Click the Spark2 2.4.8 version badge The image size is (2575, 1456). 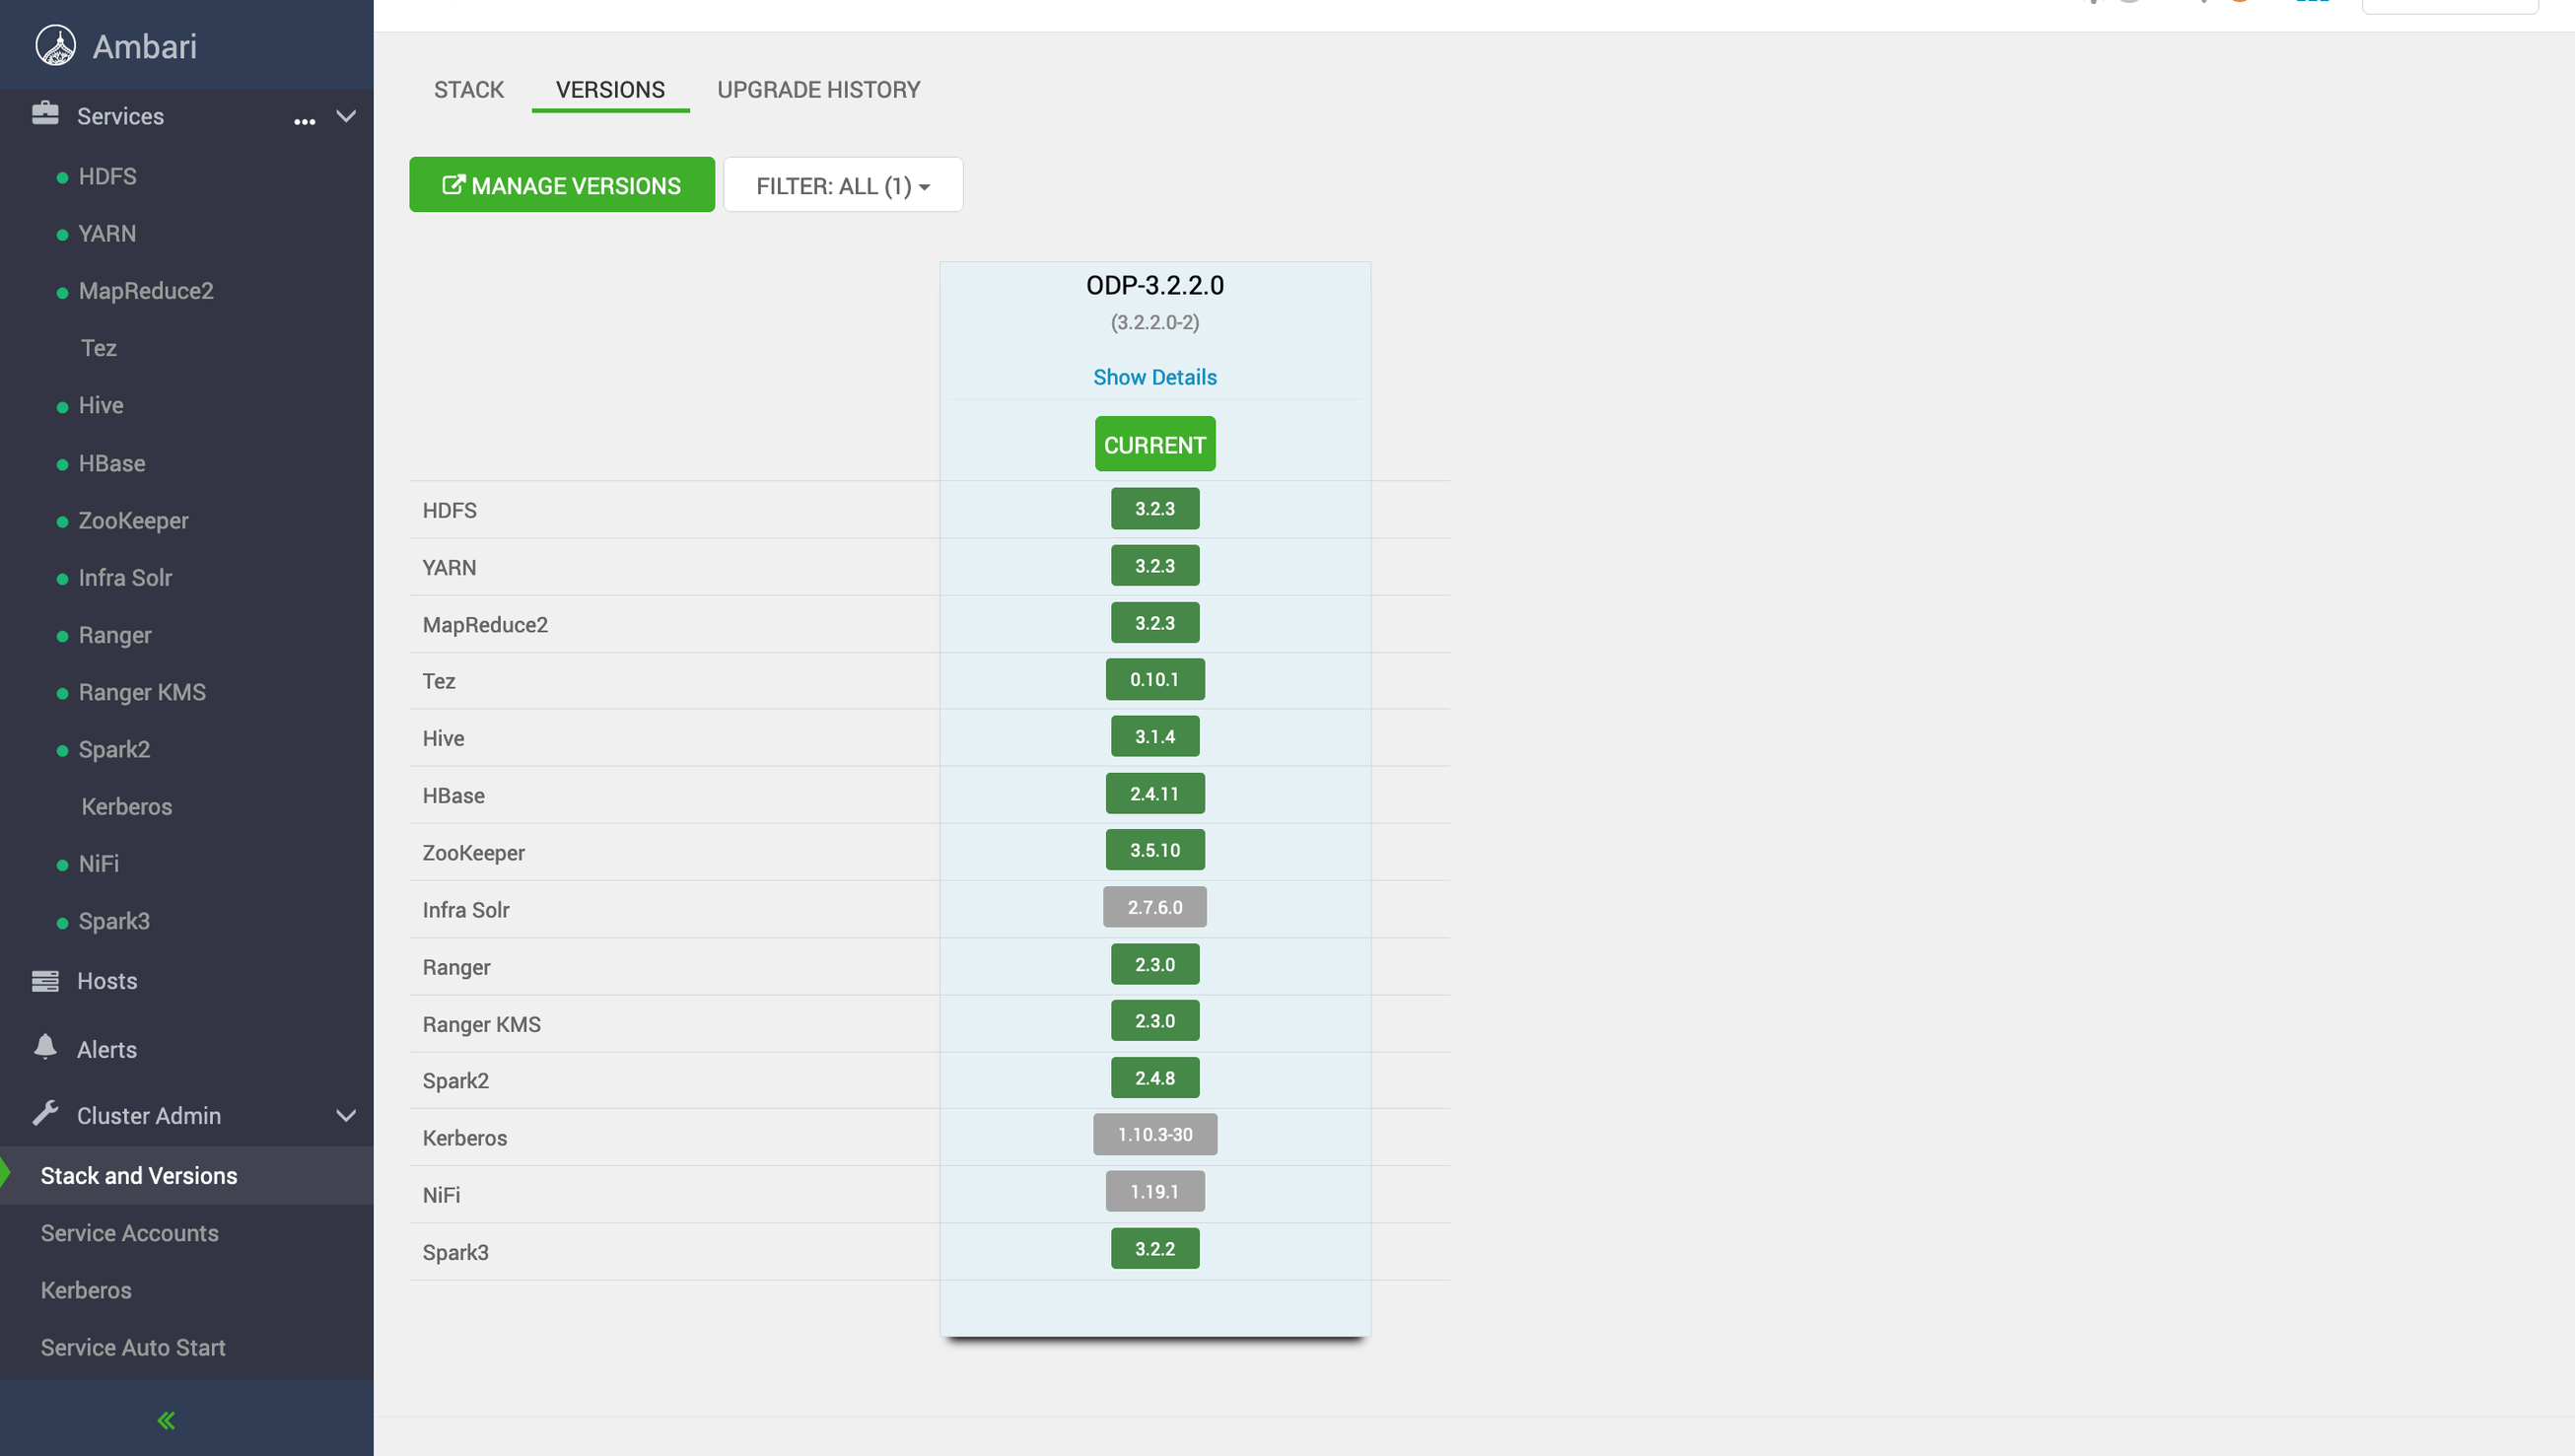[x=1155, y=1078]
